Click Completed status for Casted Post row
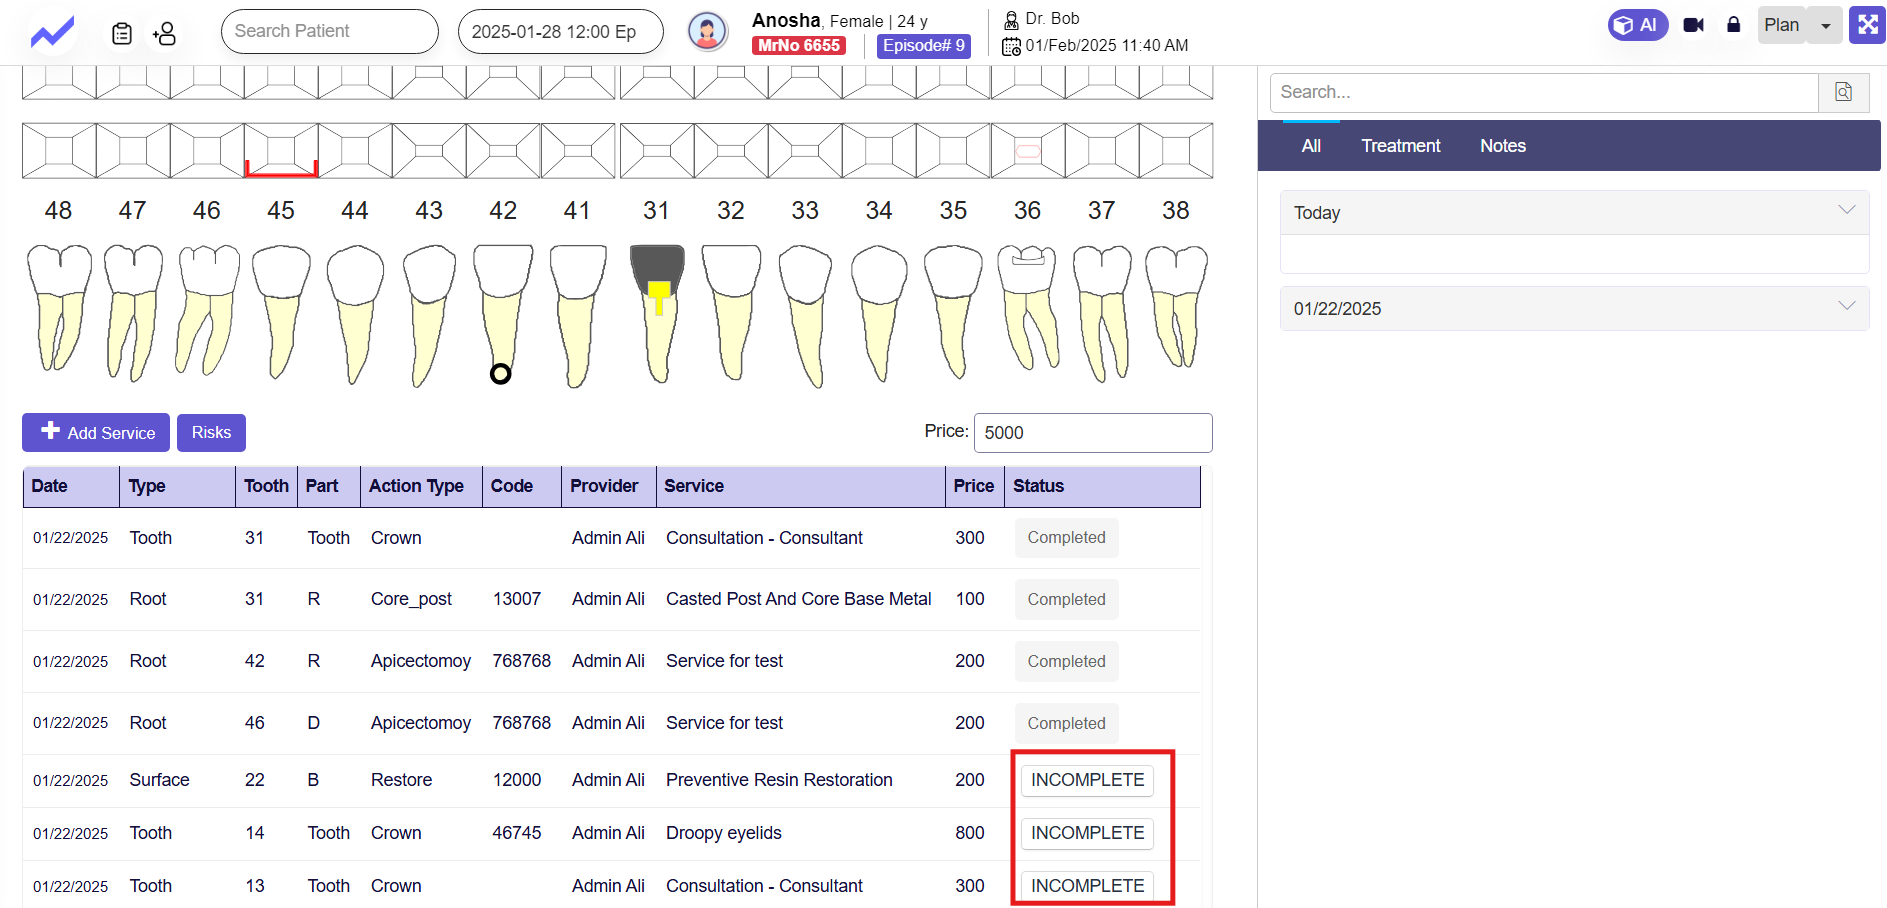This screenshot has width=1887, height=908. pyautogui.click(x=1066, y=600)
